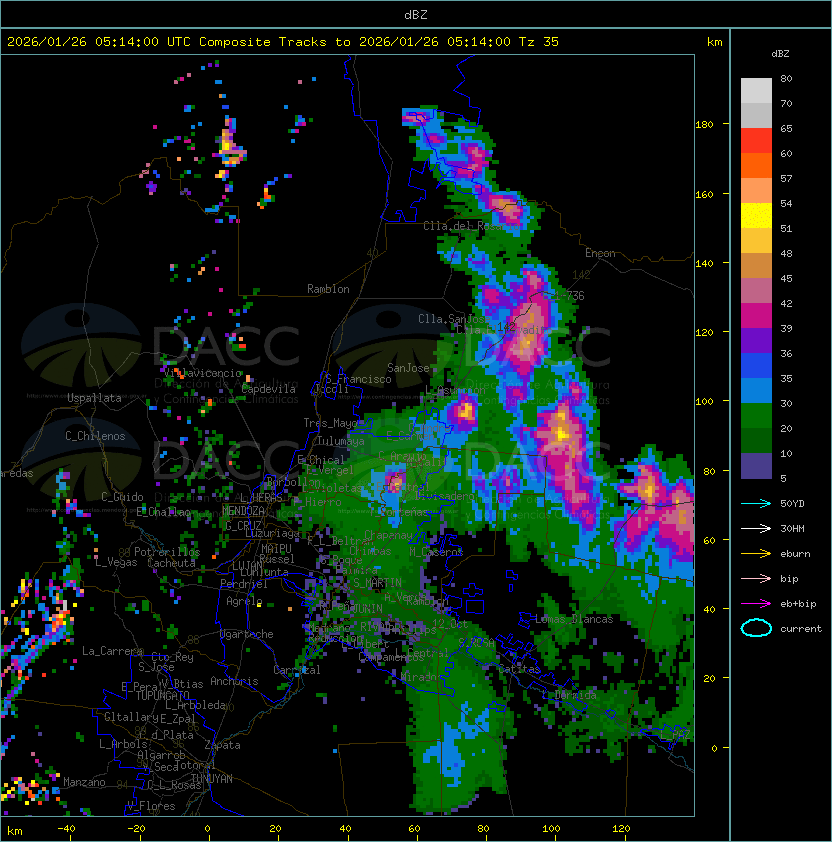Click the 'eb+bip' legend label
The width and height of the screenshot is (832, 842).
pos(798,604)
